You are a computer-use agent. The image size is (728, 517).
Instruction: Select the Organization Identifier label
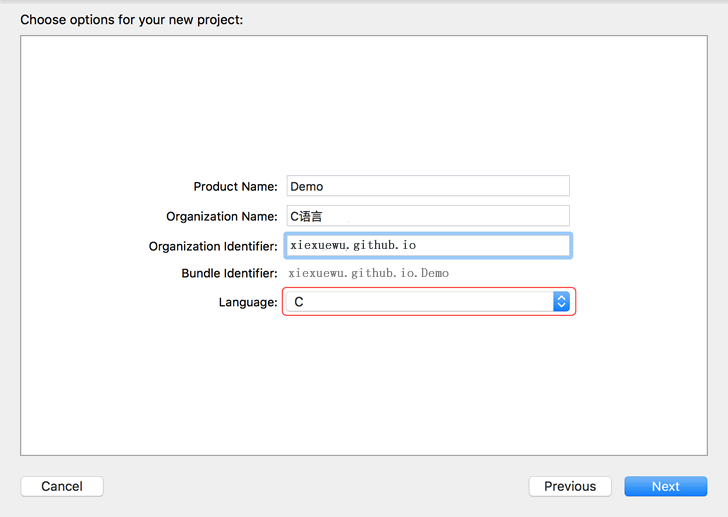pos(213,246)
